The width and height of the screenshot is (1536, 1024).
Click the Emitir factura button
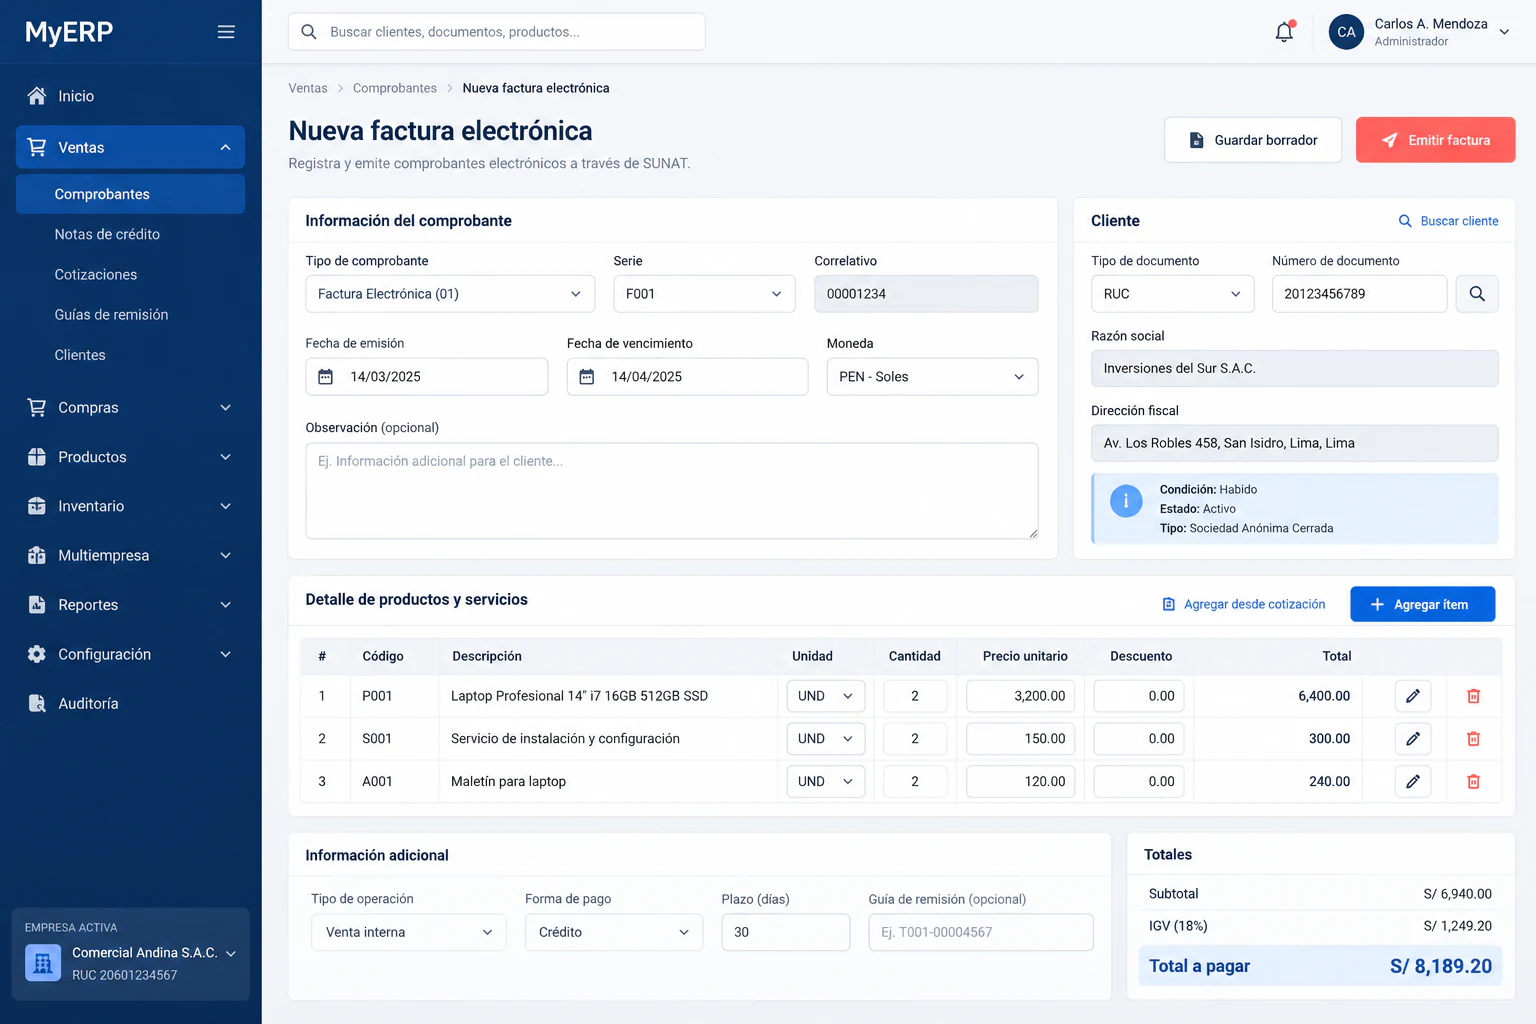click(x=1435, y=140)
